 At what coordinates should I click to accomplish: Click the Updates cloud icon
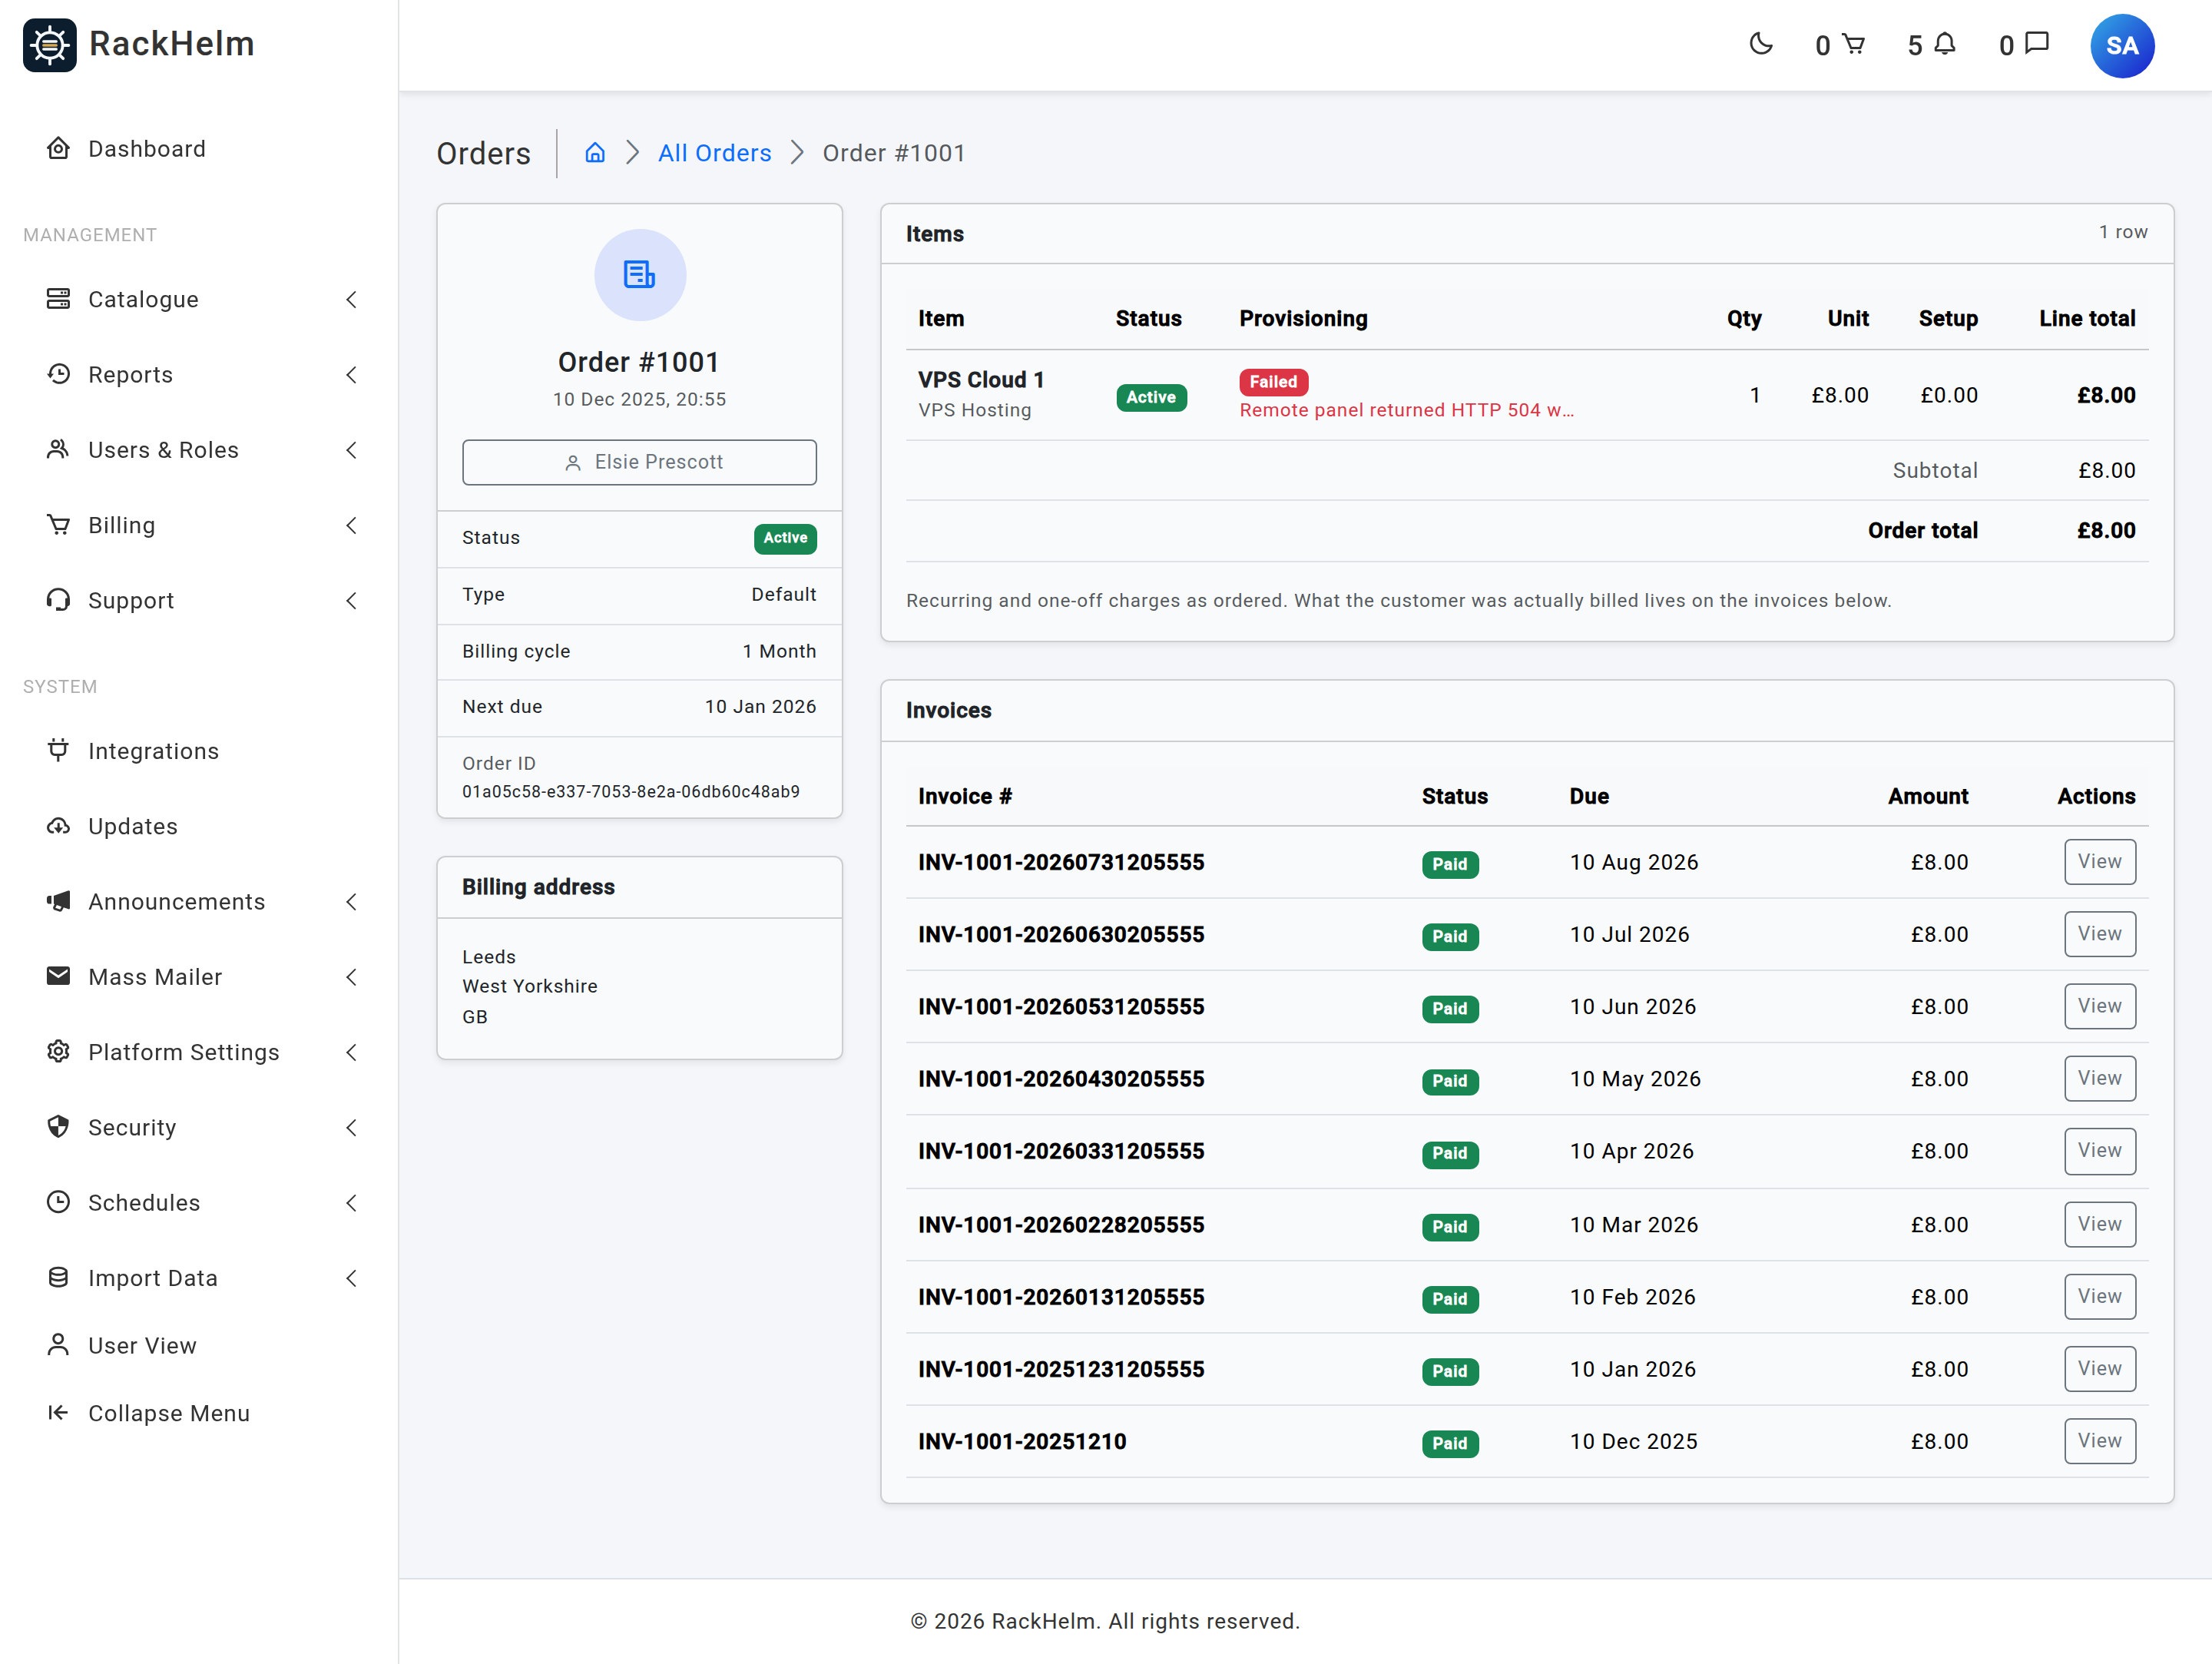tap(58, 825)
